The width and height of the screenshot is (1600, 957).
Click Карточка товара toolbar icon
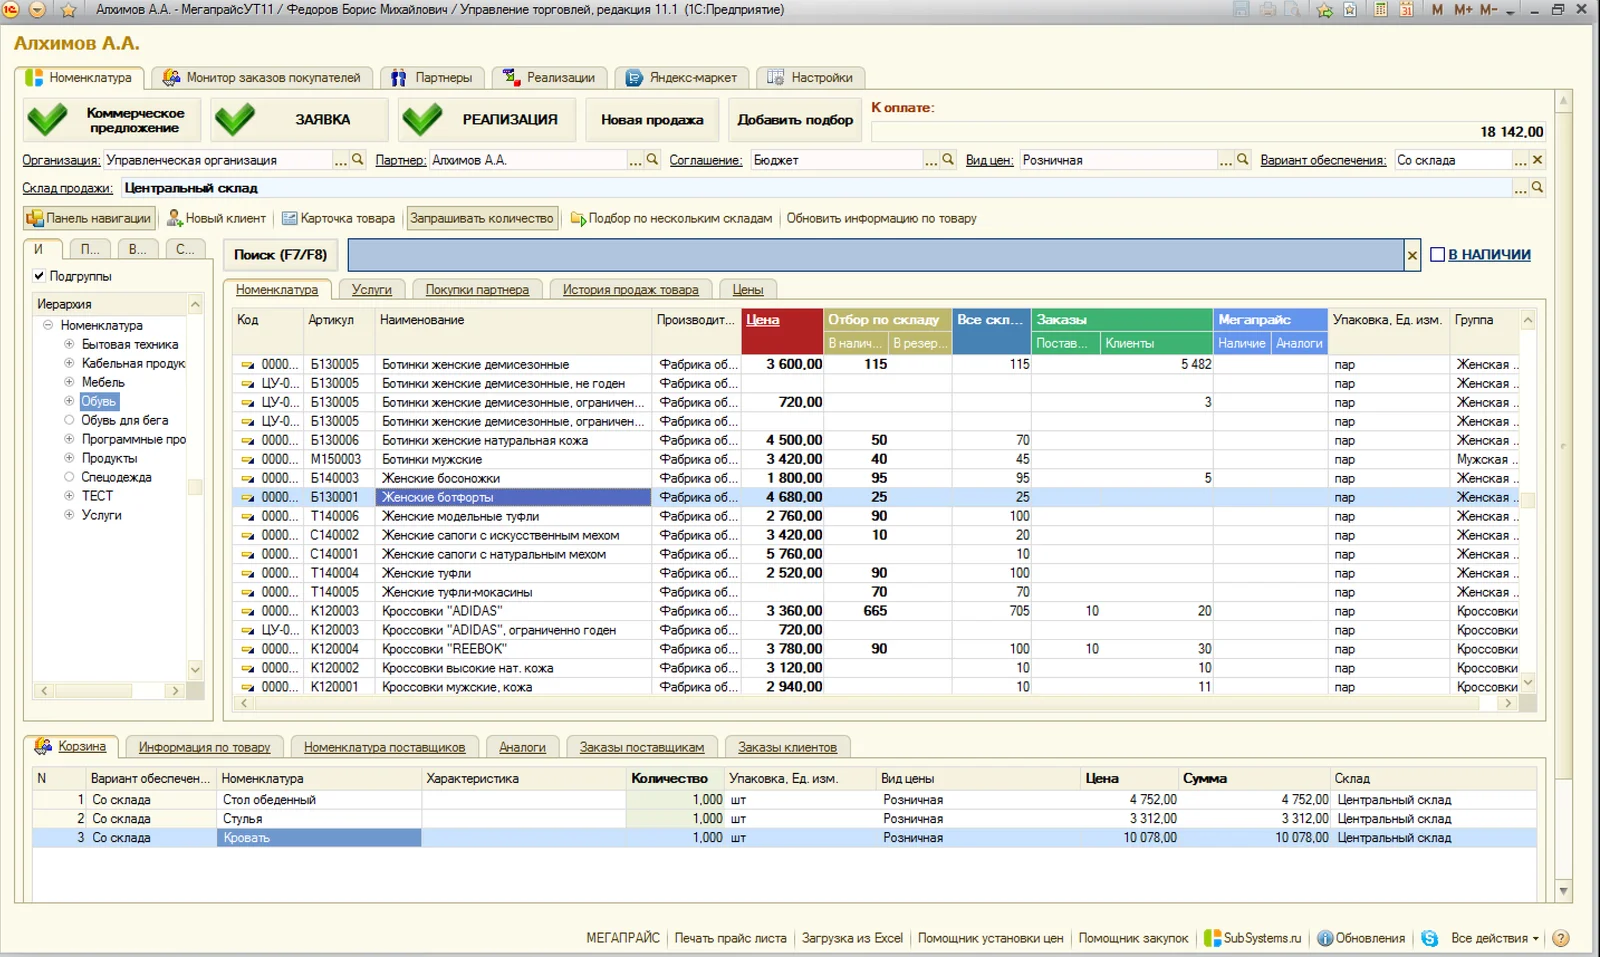coord(290,218)
